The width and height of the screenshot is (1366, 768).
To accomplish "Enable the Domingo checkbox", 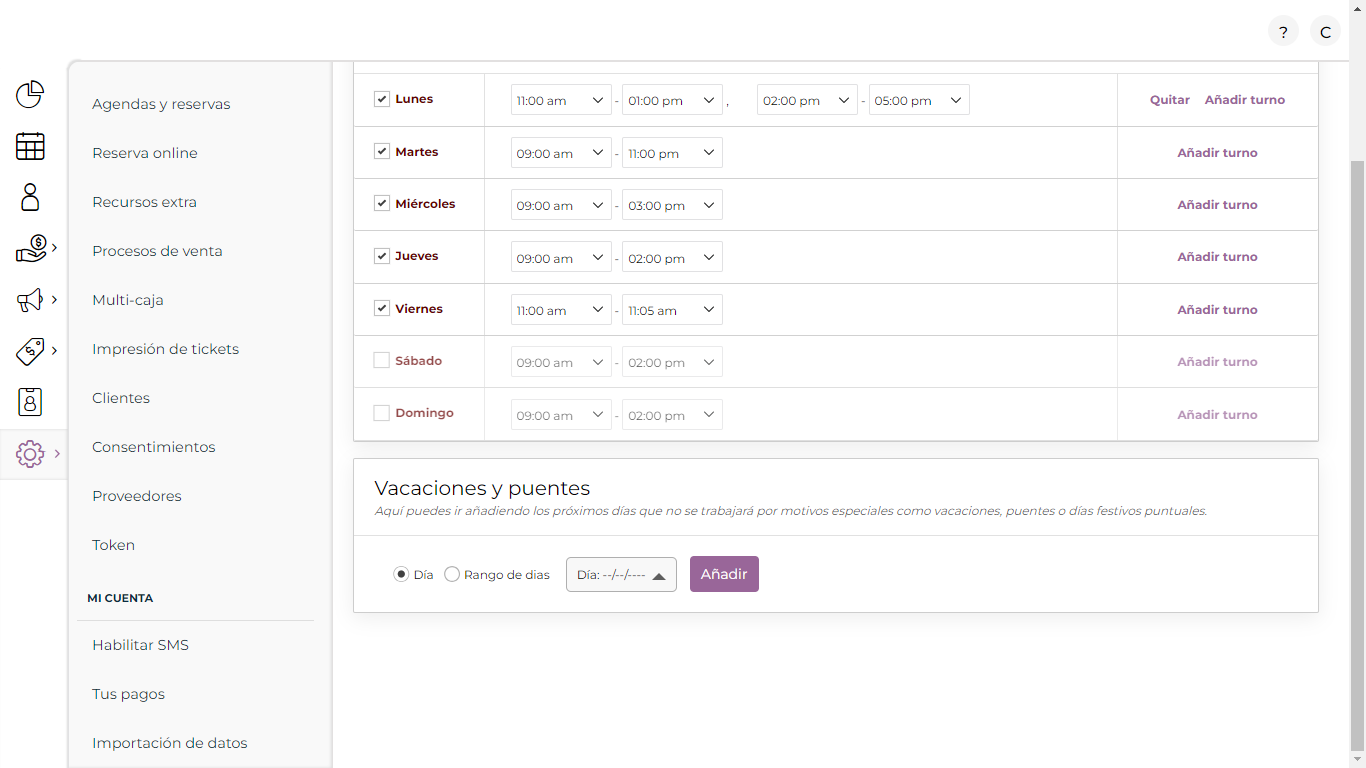I will click(381, 413).
